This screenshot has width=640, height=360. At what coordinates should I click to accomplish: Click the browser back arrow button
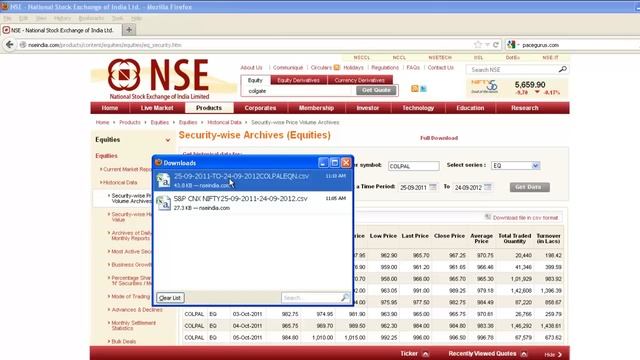(9, 44)
